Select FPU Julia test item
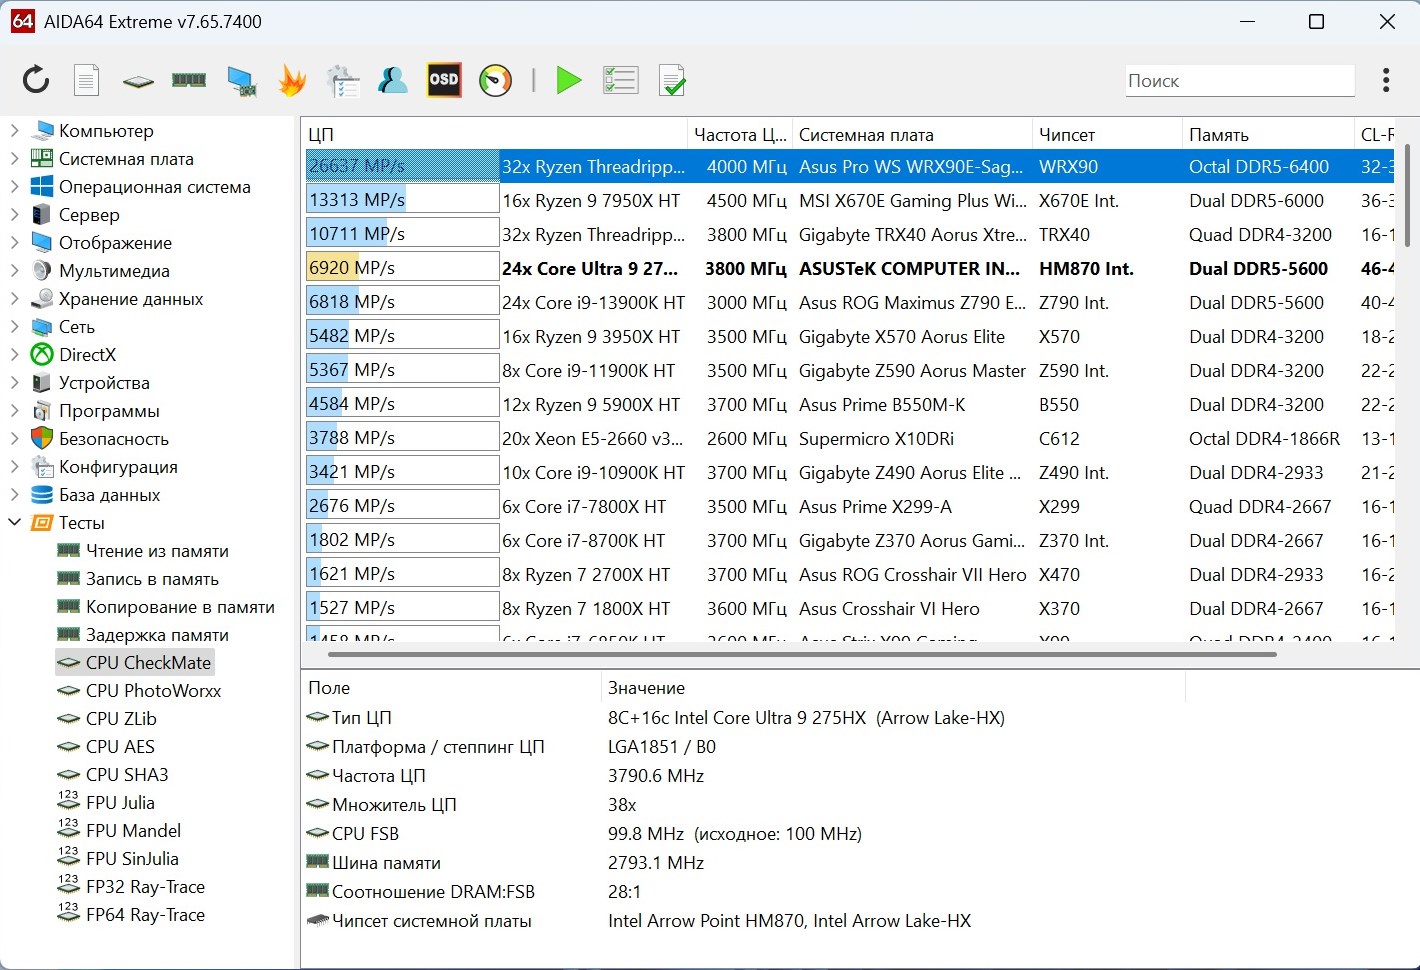The image size is (1420, 970). [x=120, y=802]
